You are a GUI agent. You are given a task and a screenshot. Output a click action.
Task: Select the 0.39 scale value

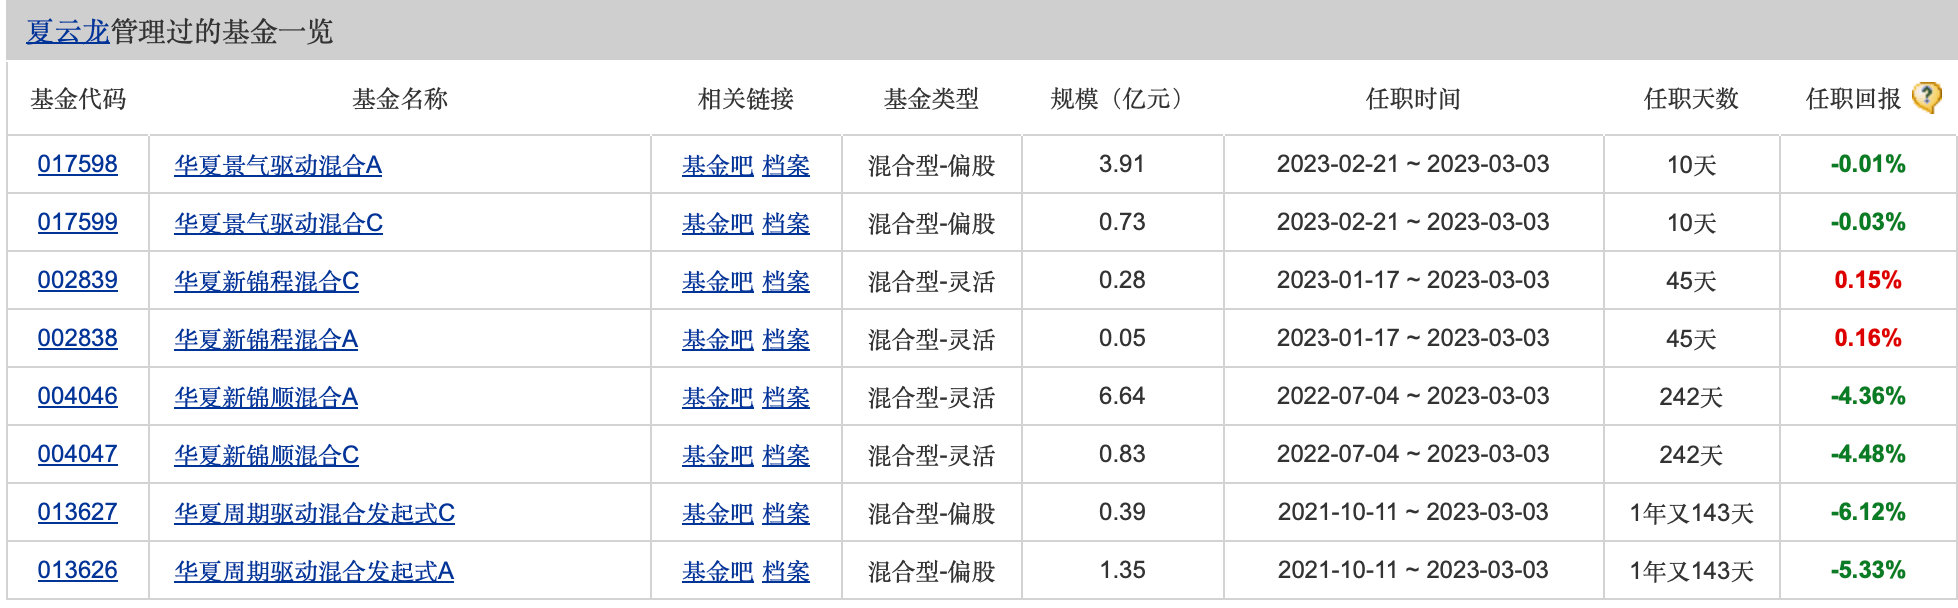pos(1122,512)
